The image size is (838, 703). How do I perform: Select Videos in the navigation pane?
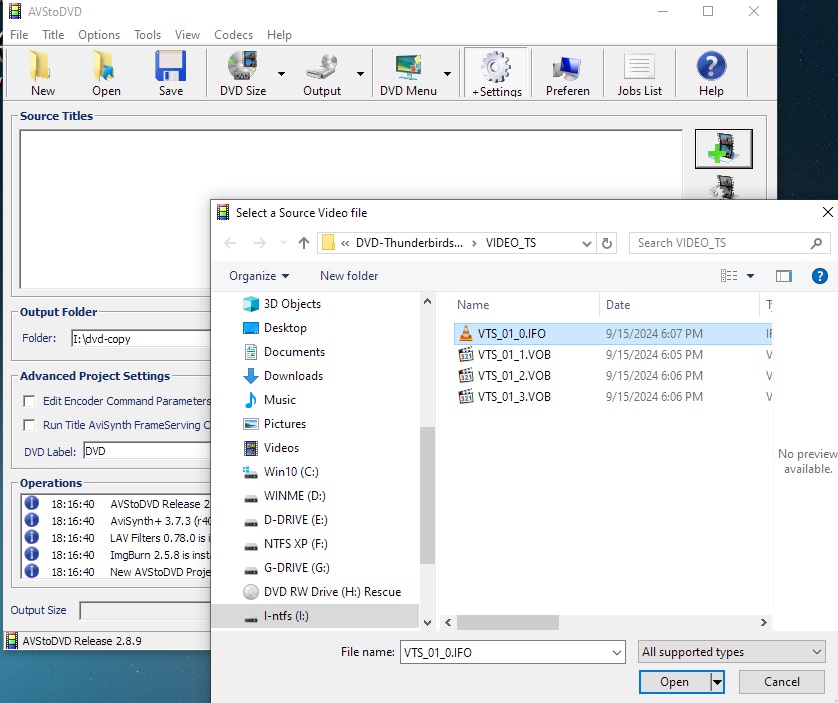(x=281, y=448)
